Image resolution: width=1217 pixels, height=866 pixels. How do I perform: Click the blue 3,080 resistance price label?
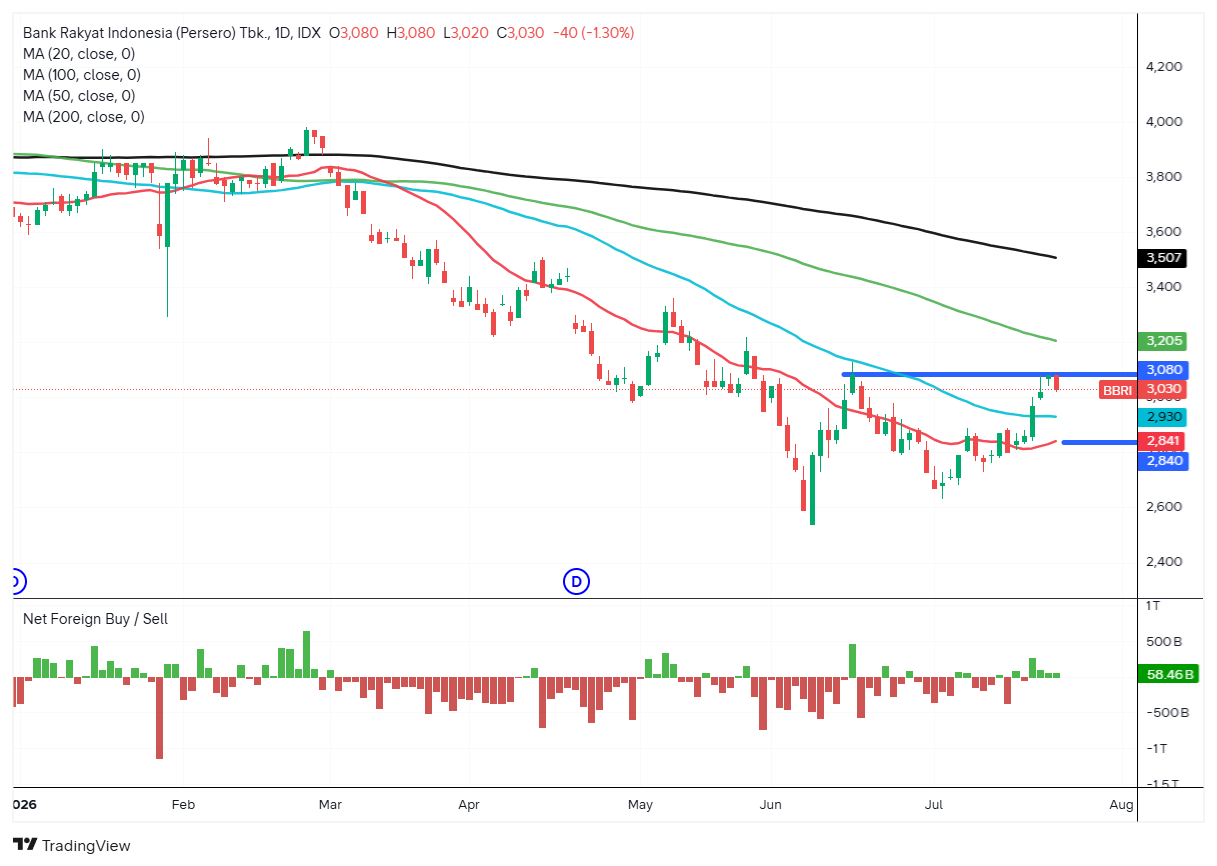(x=1163, y=369)
